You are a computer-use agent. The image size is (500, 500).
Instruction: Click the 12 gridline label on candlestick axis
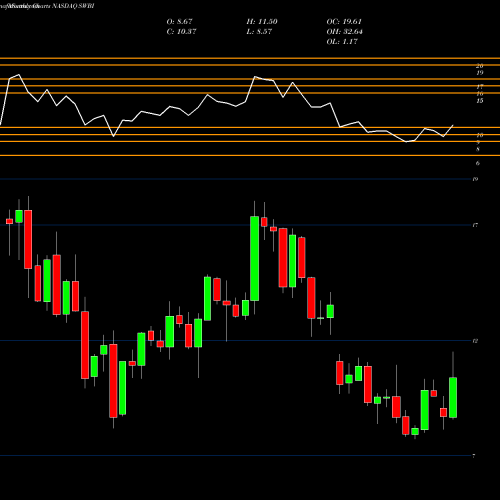coord(475,341)
